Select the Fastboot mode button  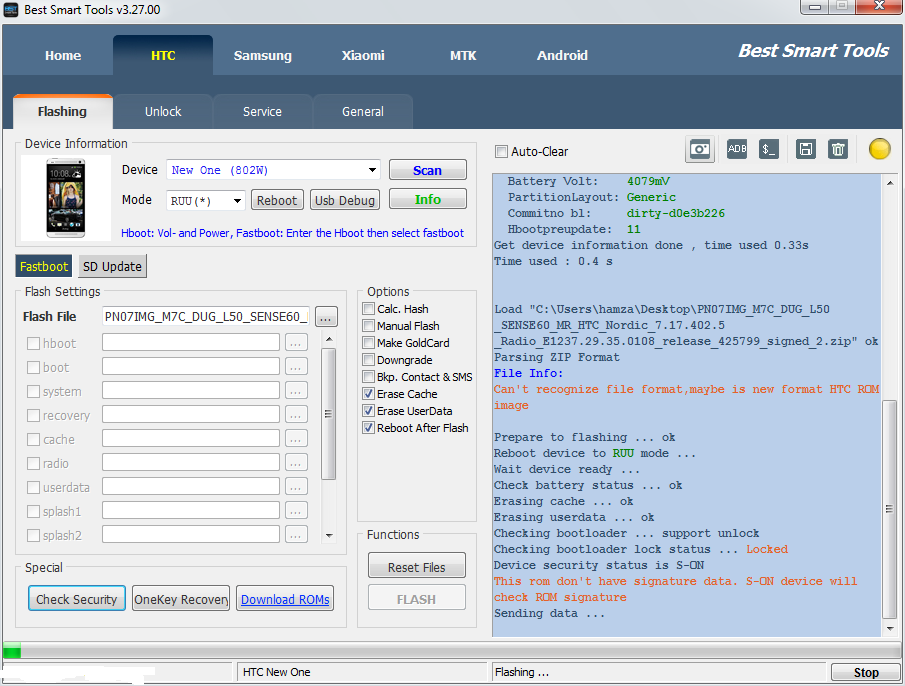point(44,266)
